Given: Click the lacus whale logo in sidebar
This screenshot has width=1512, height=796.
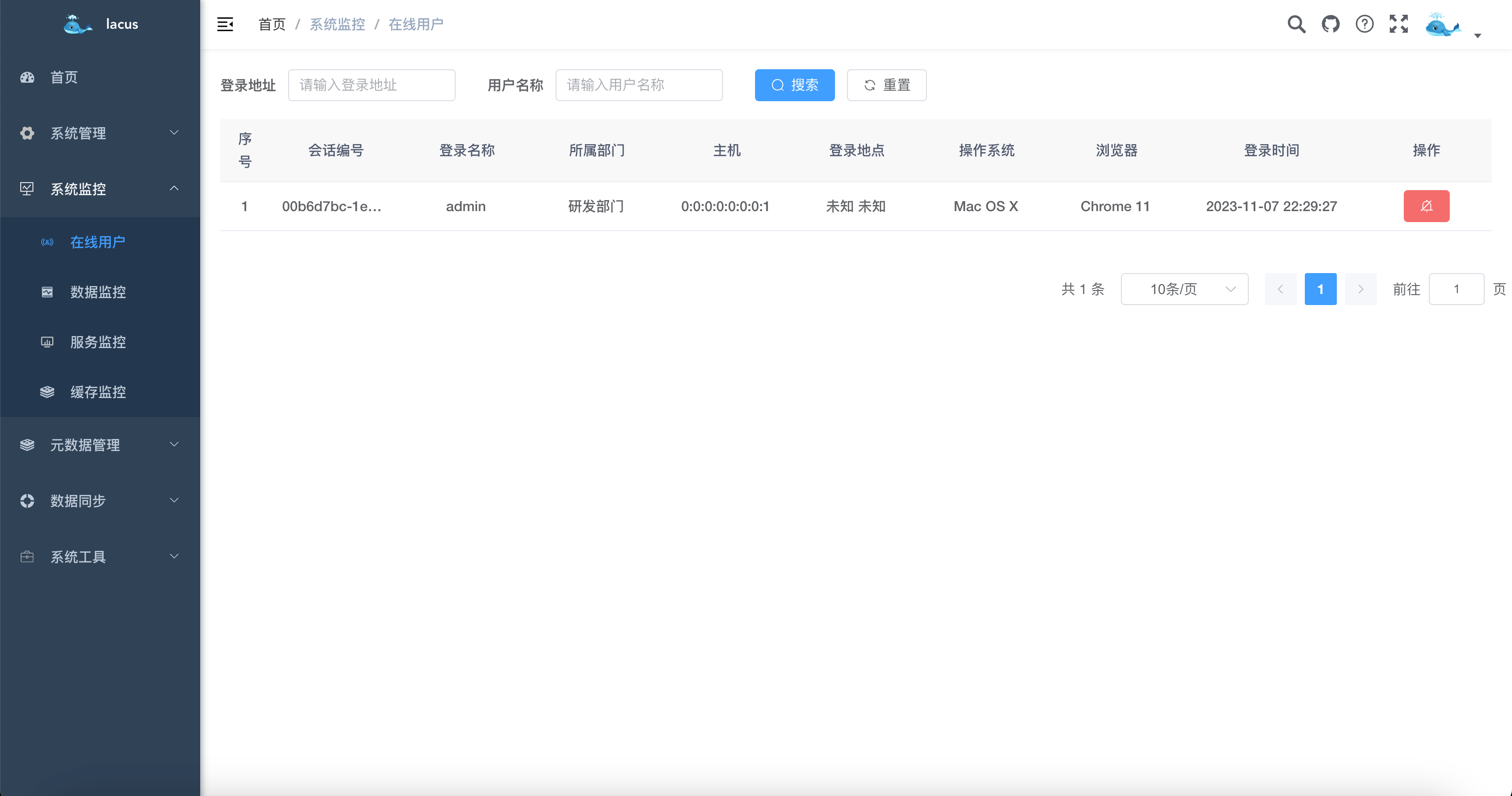Looking at the screenshot, I should pyautogui.click(x=78, y=24).
